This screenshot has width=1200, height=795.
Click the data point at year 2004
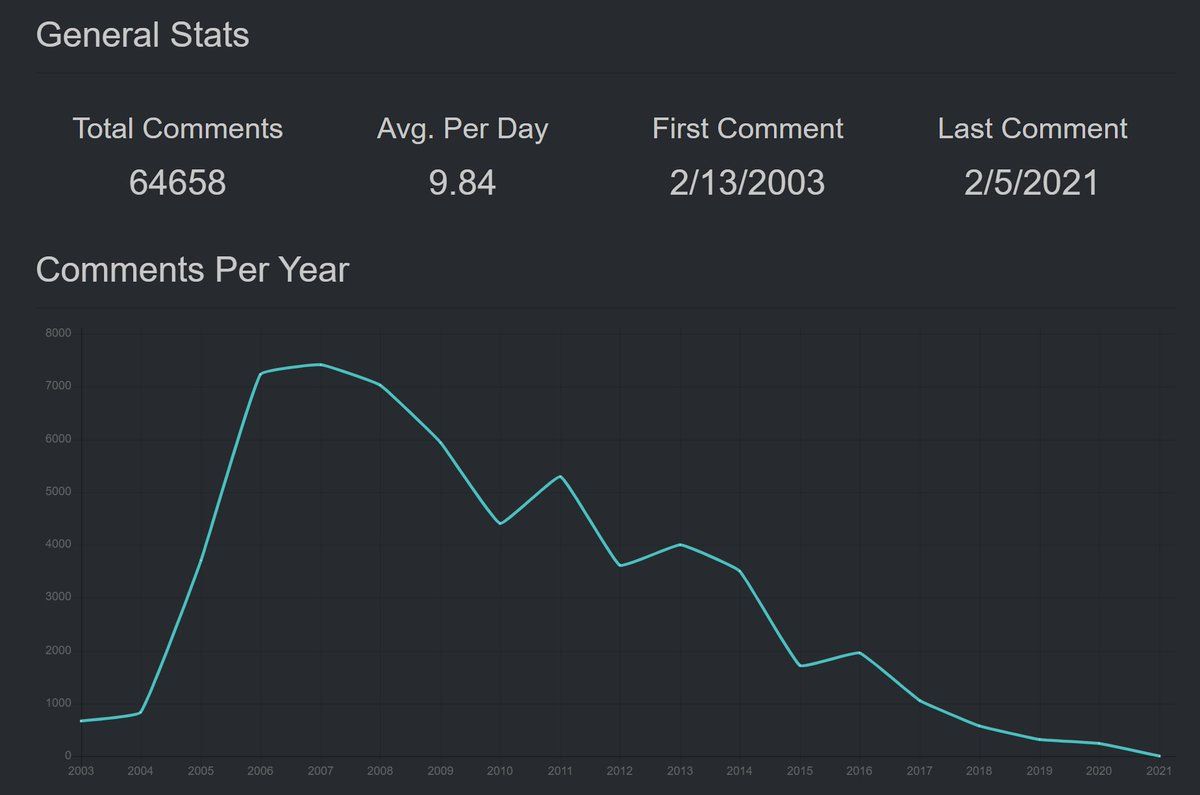[140, 712]
